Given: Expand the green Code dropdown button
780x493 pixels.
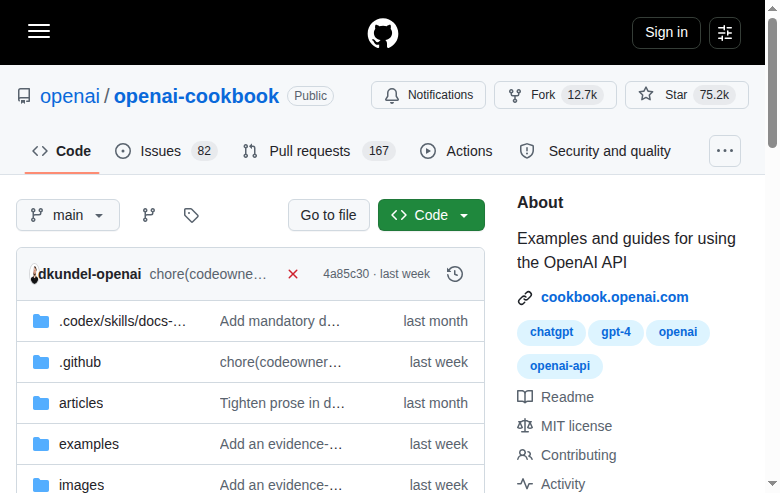Looking at the screenshot, I should click(x=431, y=215).
